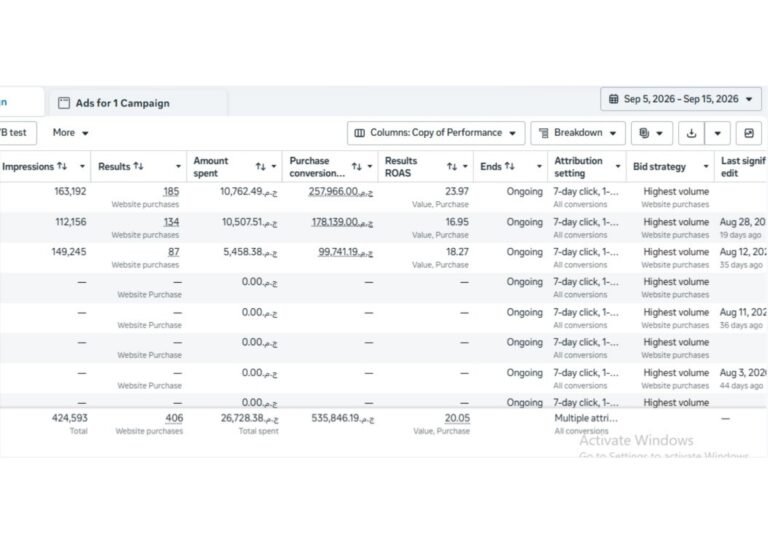The width and height of the screenshot is (768, 543).
Task: Select the 149,245 impressions cell
Action: 69,252
